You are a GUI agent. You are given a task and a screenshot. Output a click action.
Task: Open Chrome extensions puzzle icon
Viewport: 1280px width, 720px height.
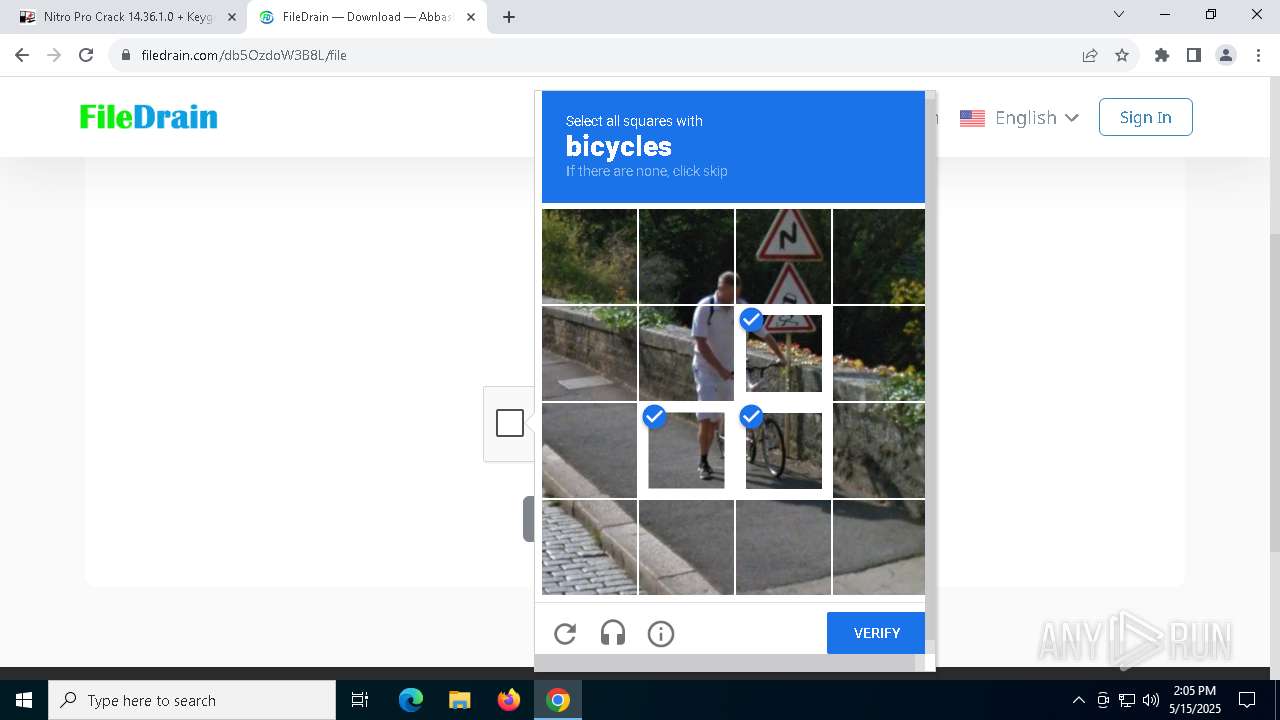(x=1162, y=55)
